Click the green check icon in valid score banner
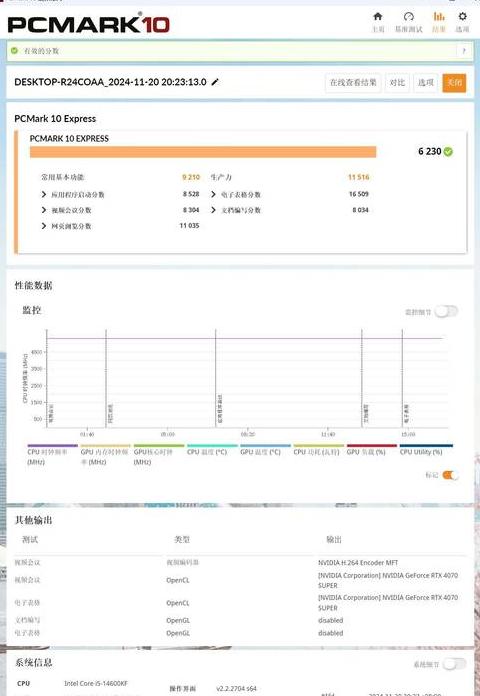Viewport: 480px width, 696px height. [x=15, y=51]
